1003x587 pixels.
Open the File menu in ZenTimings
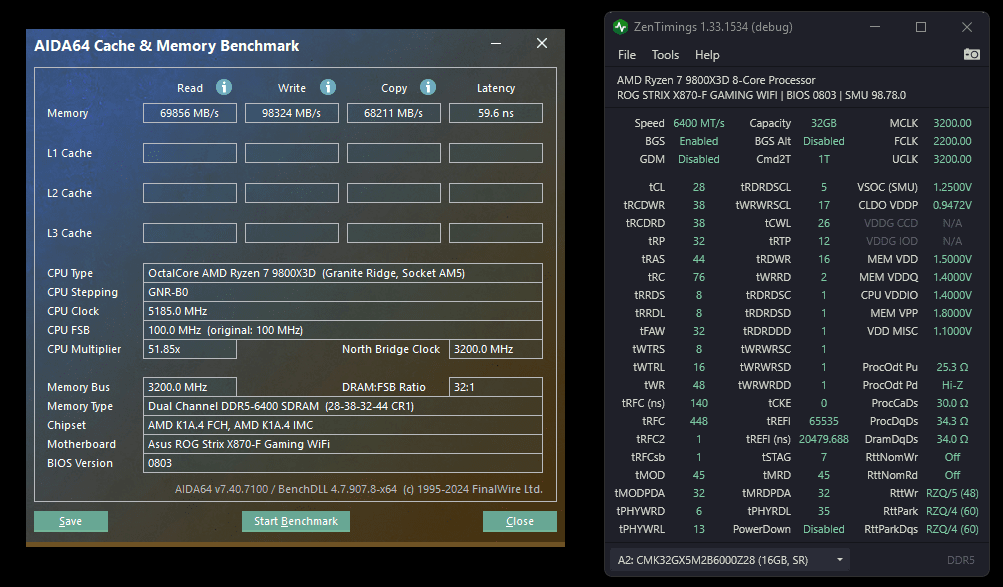pyautogui.click(x=627, y=55)
